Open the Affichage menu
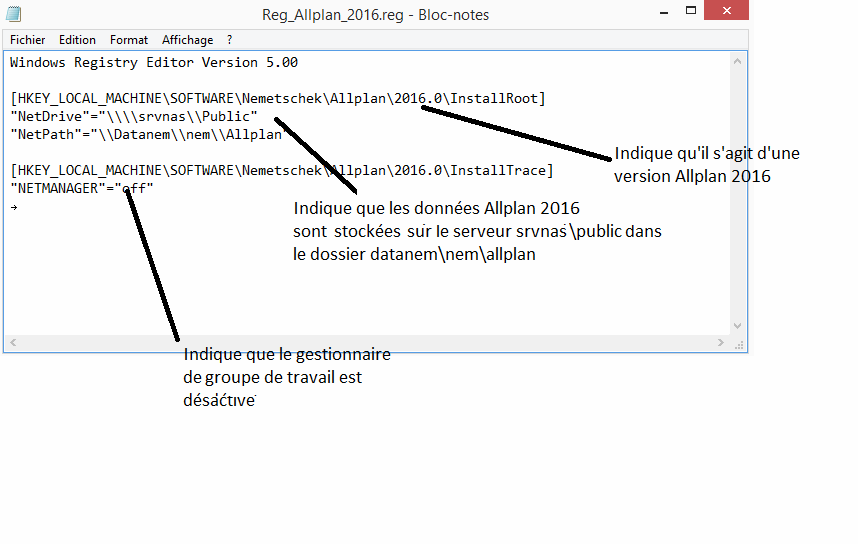The width and height of the screenshot is (858, 544). (x=187, y=40)
